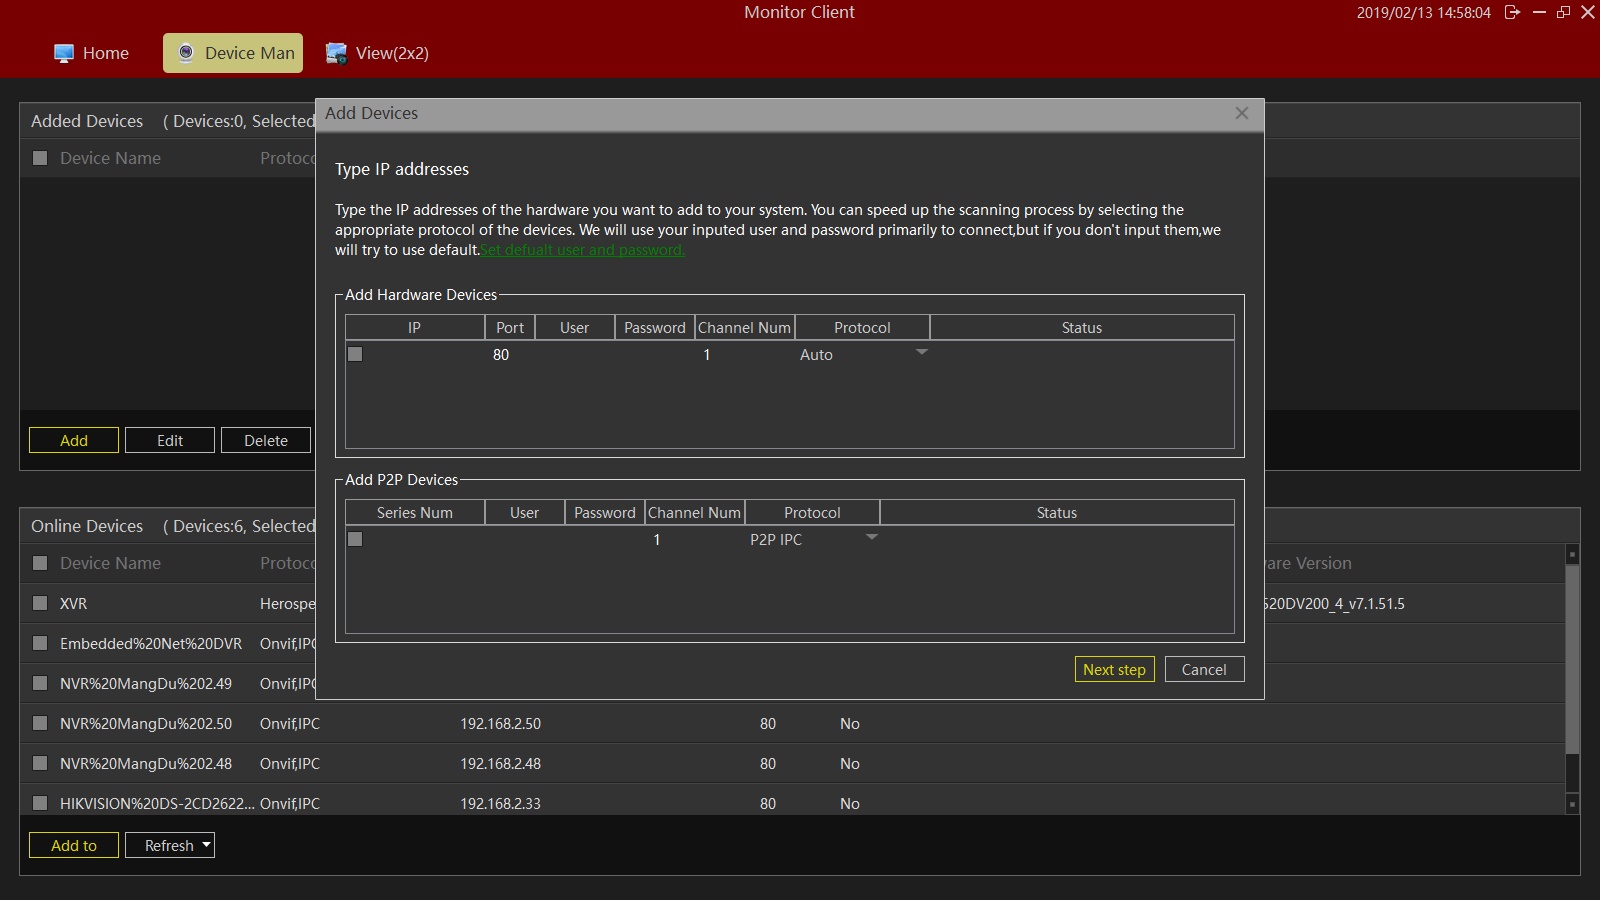Image resolution: width=1600 pixels, height=900 pixels.
Task: Close the Add Devices dialog
Action: click(x=1241, y=113)
